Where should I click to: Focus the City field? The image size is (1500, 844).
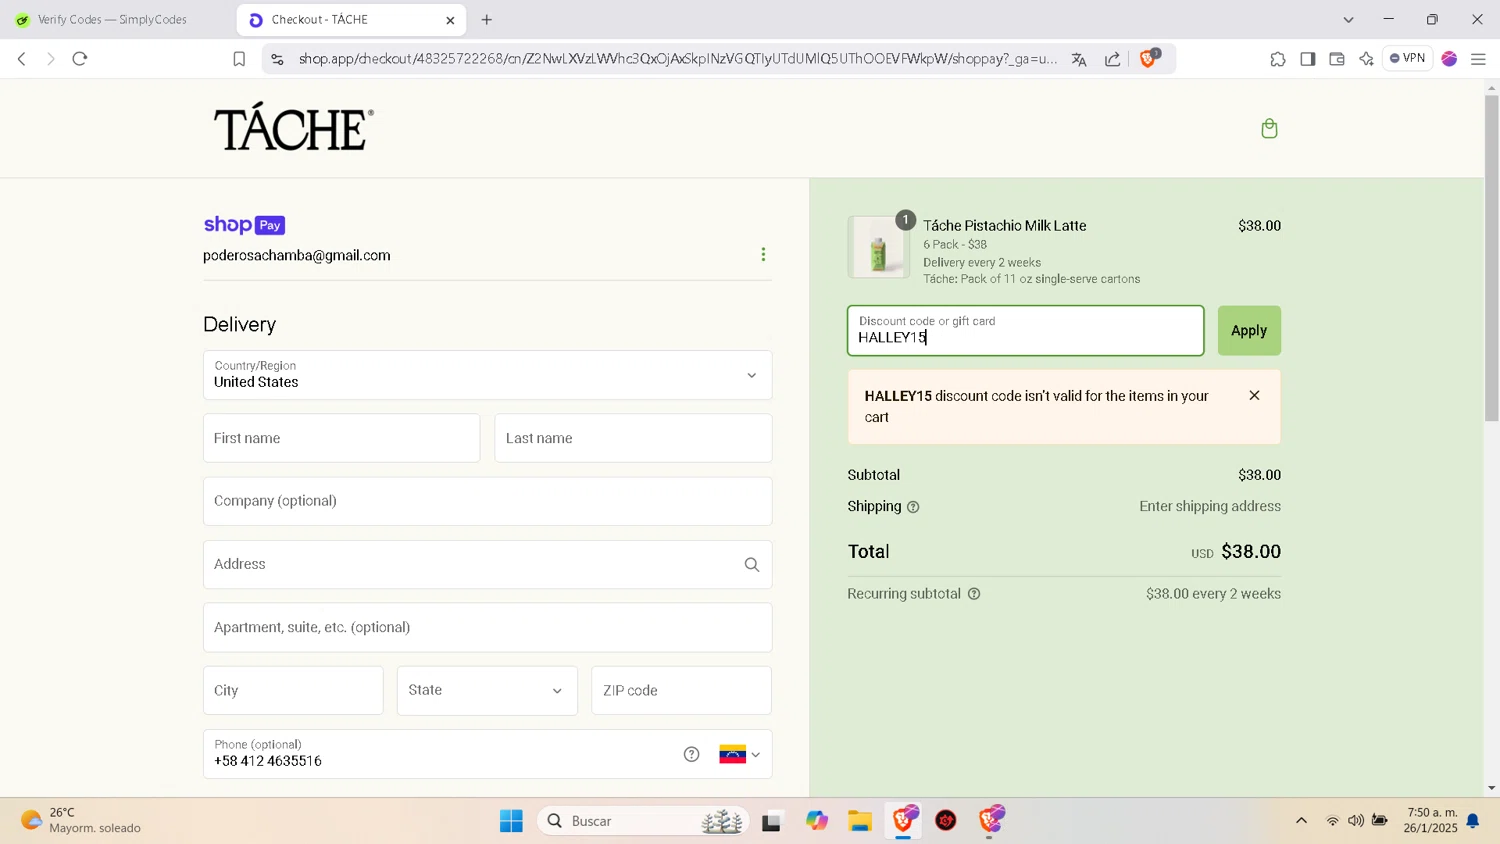point(293,690)
